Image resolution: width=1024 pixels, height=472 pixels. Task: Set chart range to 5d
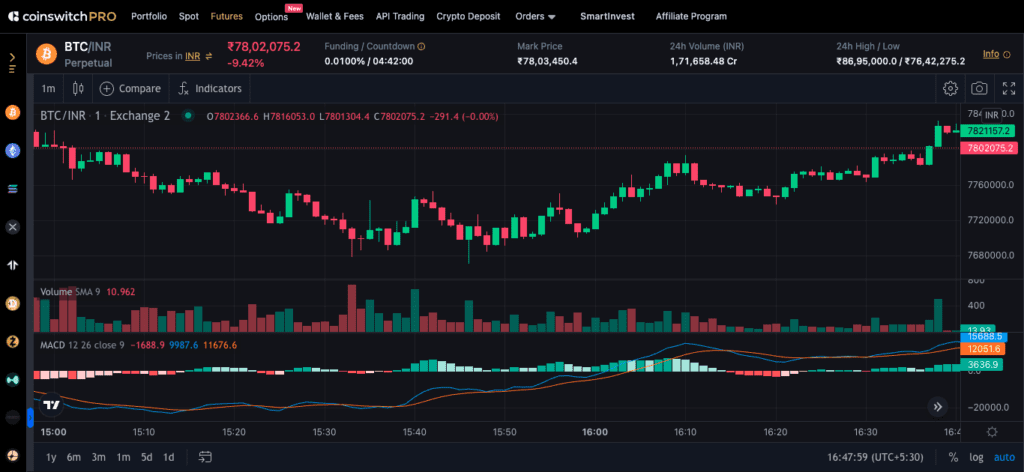coord(147,457)
